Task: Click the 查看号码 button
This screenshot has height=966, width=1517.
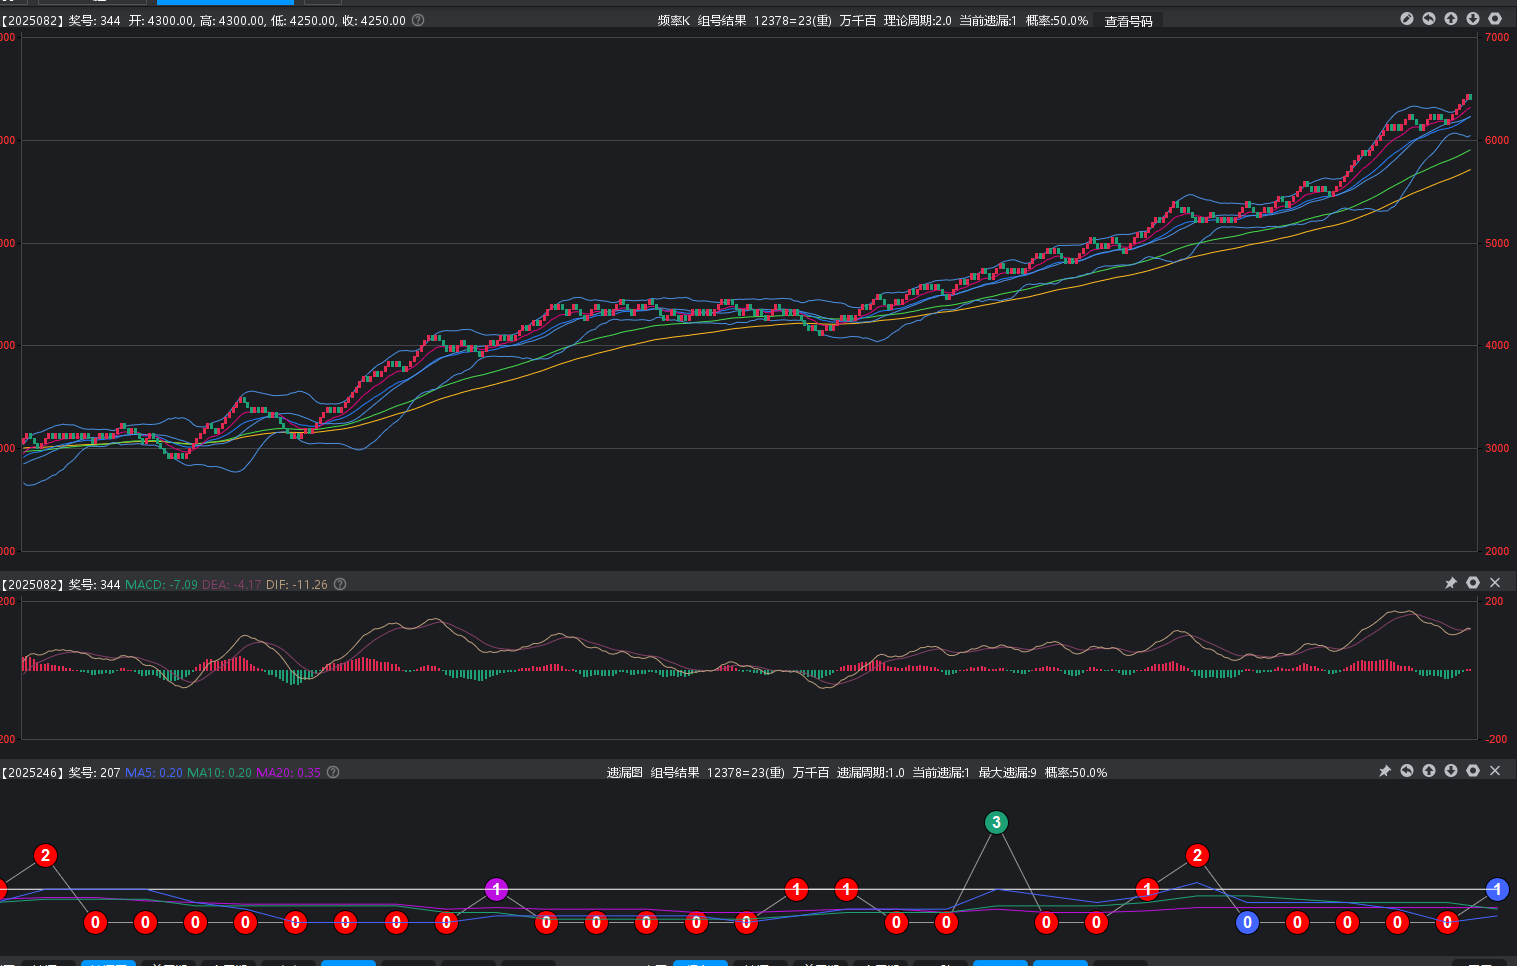Action: click(x=1128, y=21)
